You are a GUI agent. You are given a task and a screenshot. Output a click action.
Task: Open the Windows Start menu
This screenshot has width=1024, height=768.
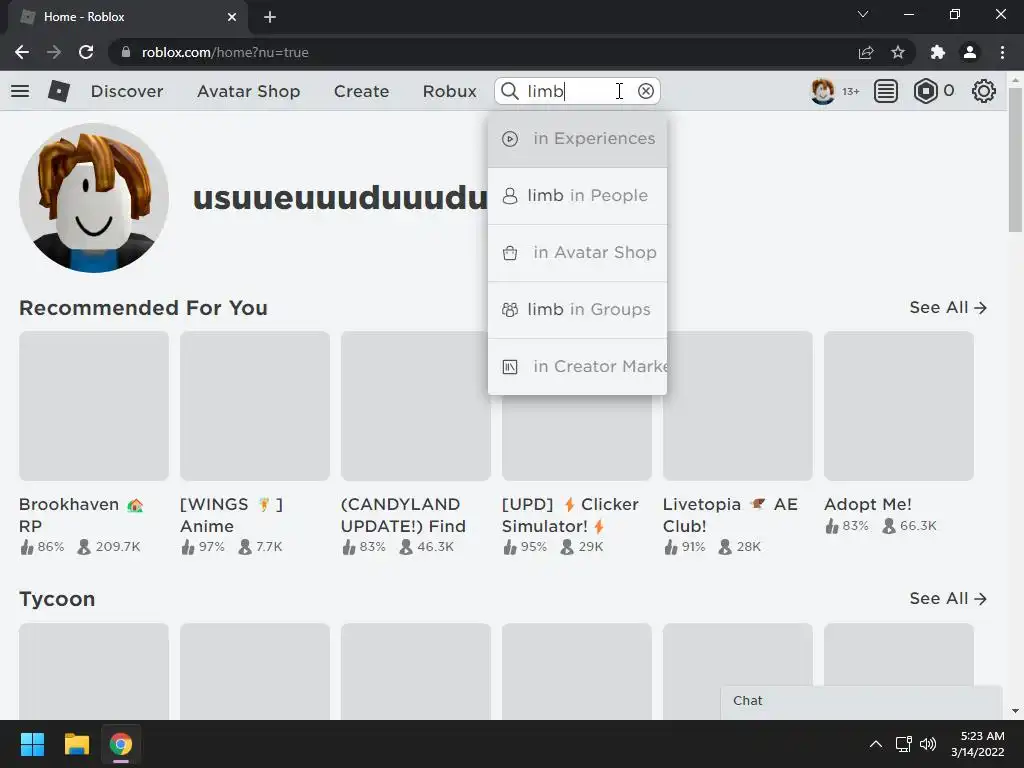[32, 744]
